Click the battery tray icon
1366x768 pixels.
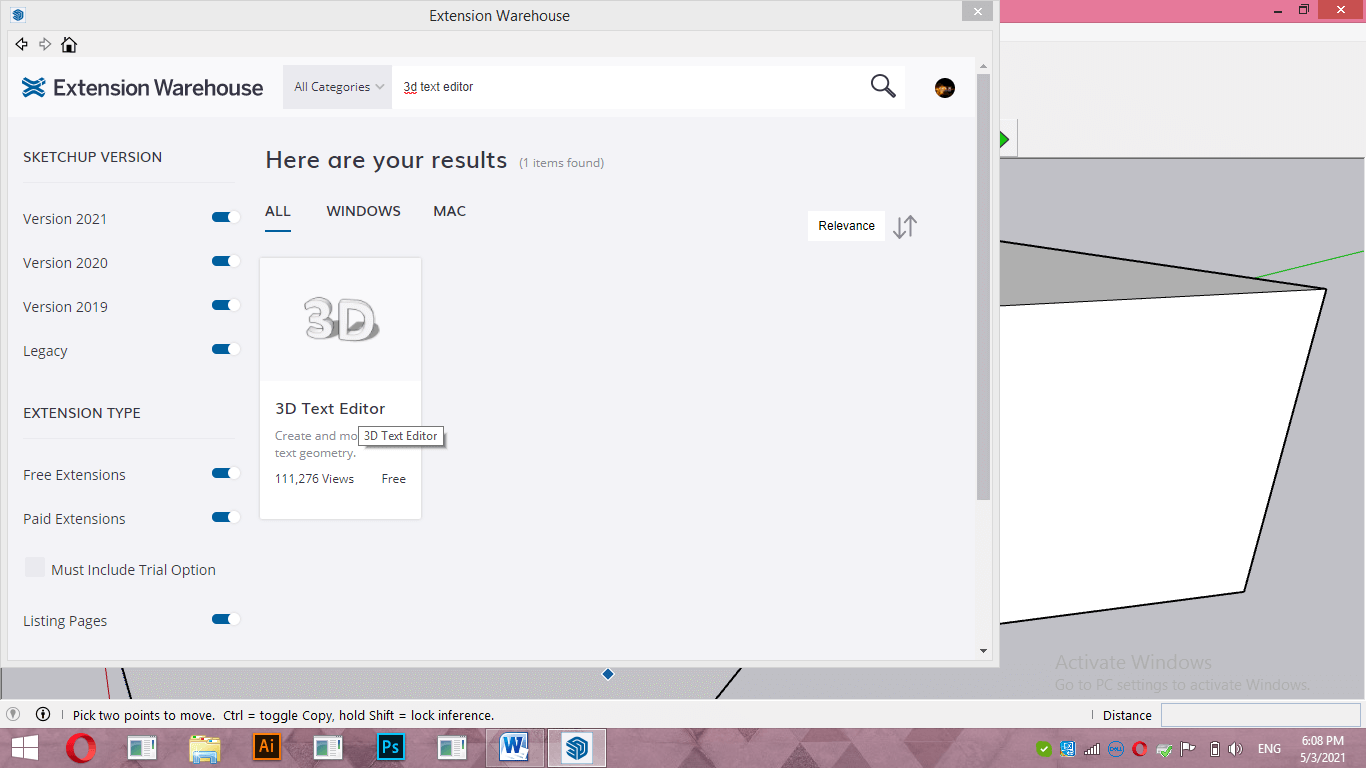coord(1214,749)
